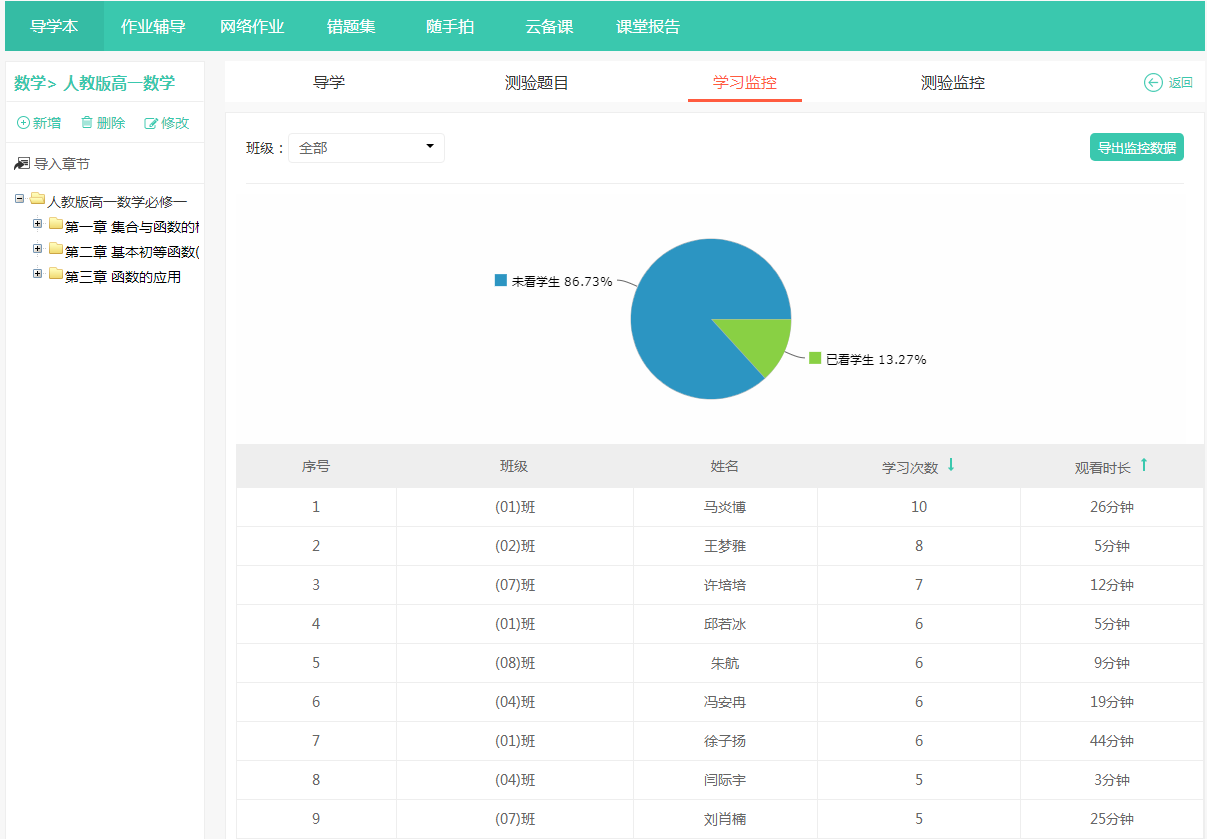1207x839 pixels.
Task: Switch to the 测验监控 tab
Action: [952, 83]
